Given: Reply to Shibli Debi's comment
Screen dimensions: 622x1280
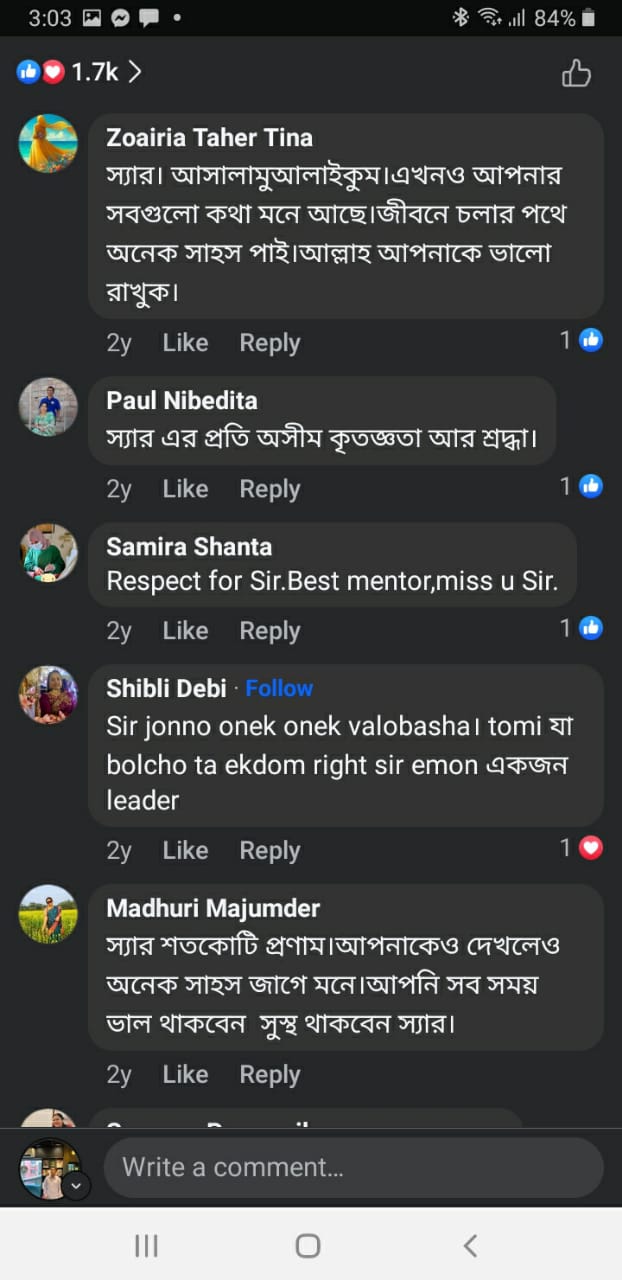Looking at the screenshot, I should click(x=269, y=851).
